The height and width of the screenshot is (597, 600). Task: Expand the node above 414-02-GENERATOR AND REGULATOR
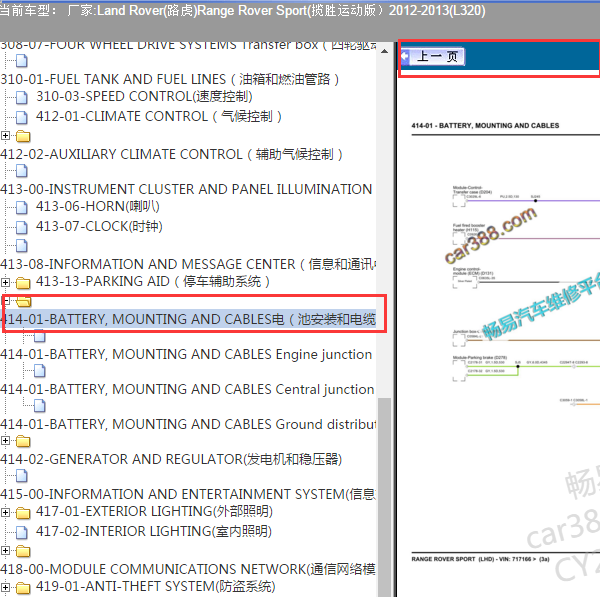[x=5, y=440]
